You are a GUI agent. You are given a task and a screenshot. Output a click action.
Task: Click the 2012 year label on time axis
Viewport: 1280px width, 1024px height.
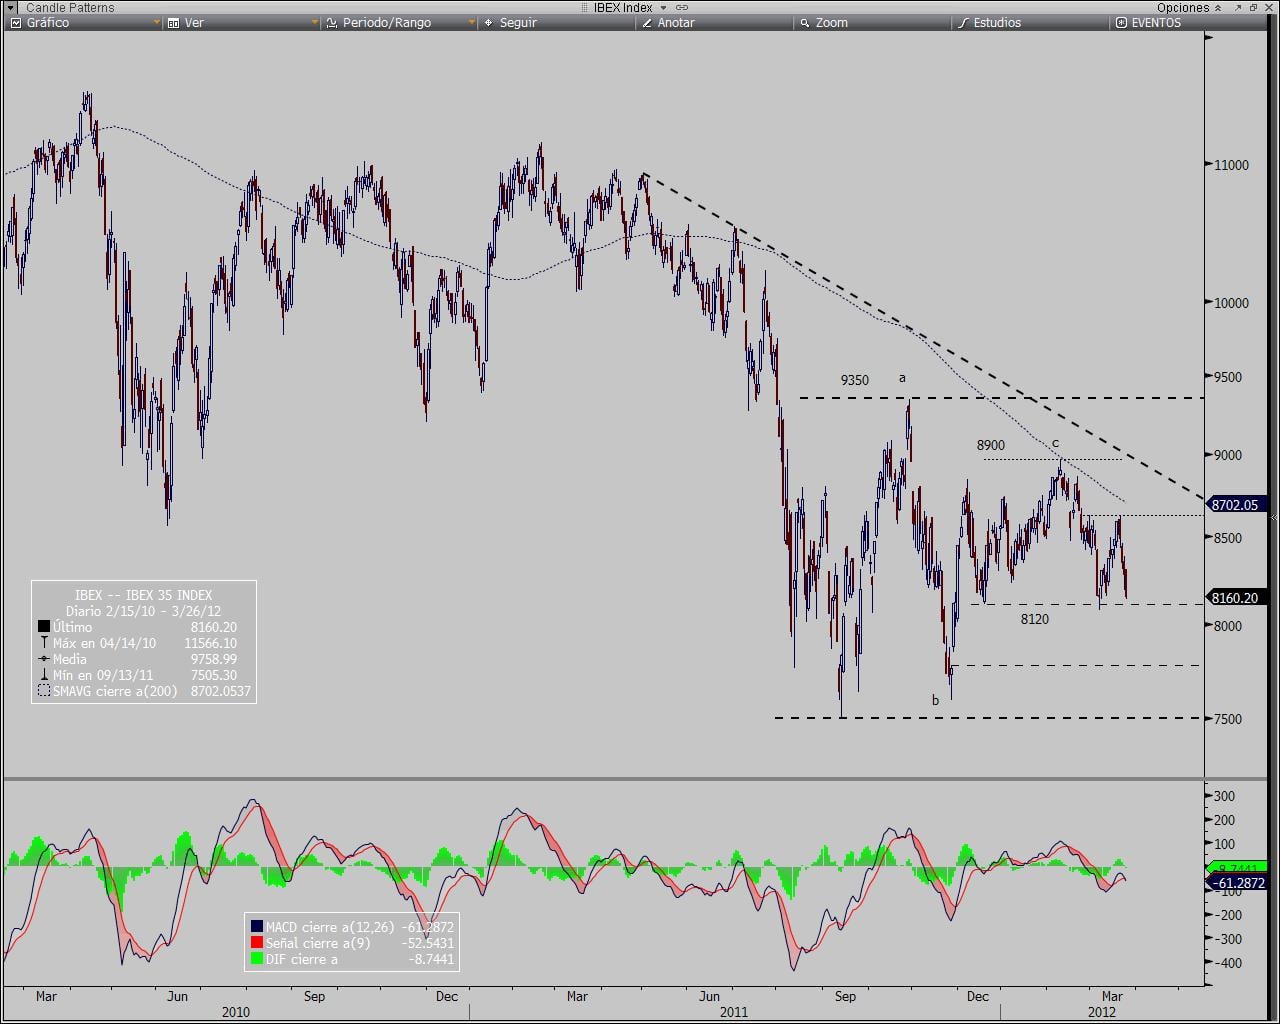click(1102, 1012)
